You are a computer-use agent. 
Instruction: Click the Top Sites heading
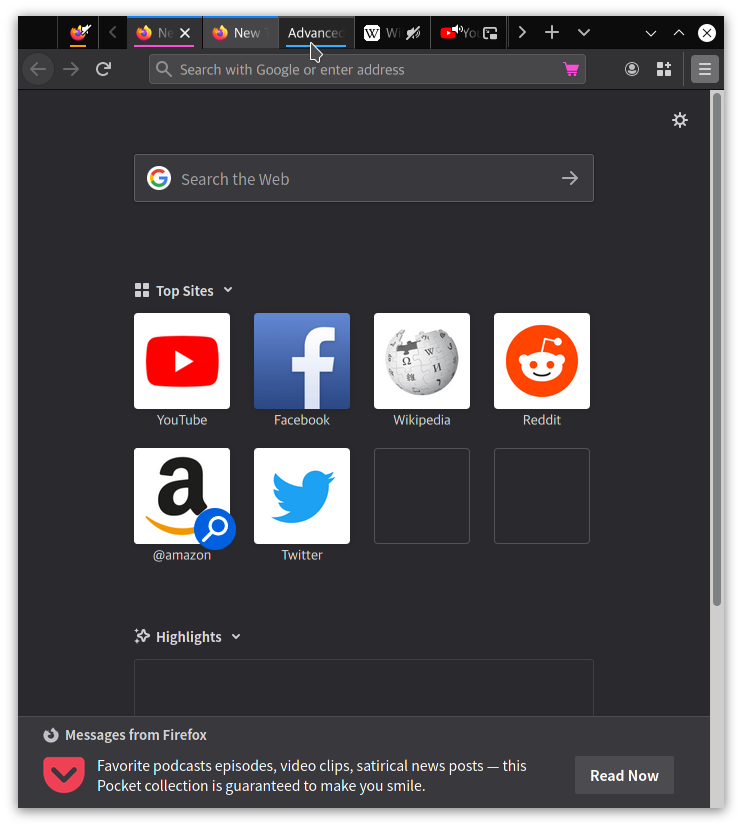point(185,291)
